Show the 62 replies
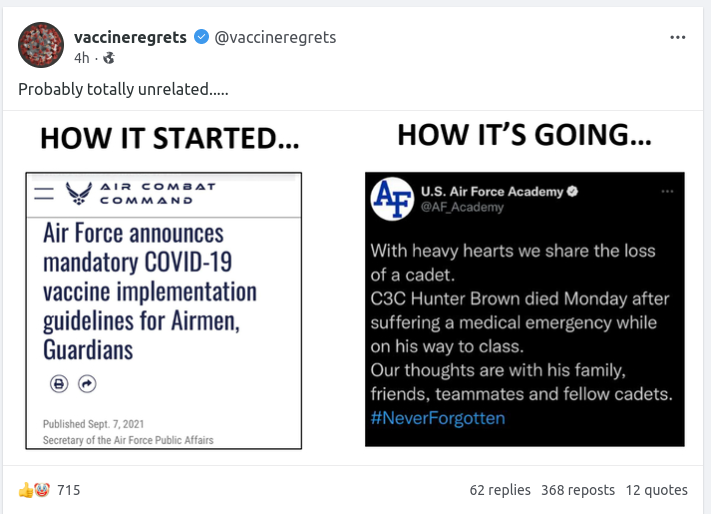 (x=500, y=490)
